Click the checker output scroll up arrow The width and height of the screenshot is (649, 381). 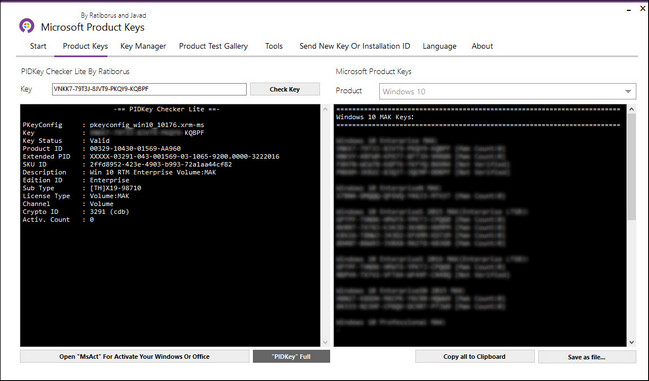pos(325,110)
